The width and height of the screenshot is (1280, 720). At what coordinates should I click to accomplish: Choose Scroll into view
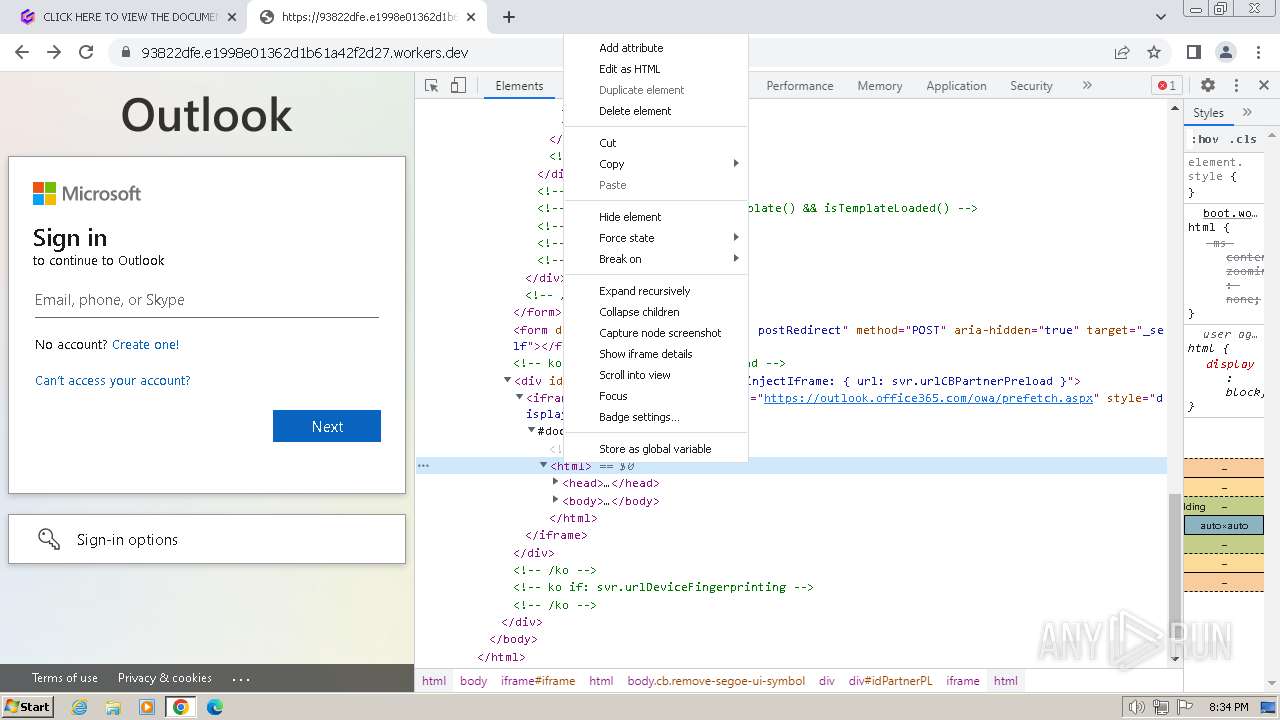pos(656,375)
